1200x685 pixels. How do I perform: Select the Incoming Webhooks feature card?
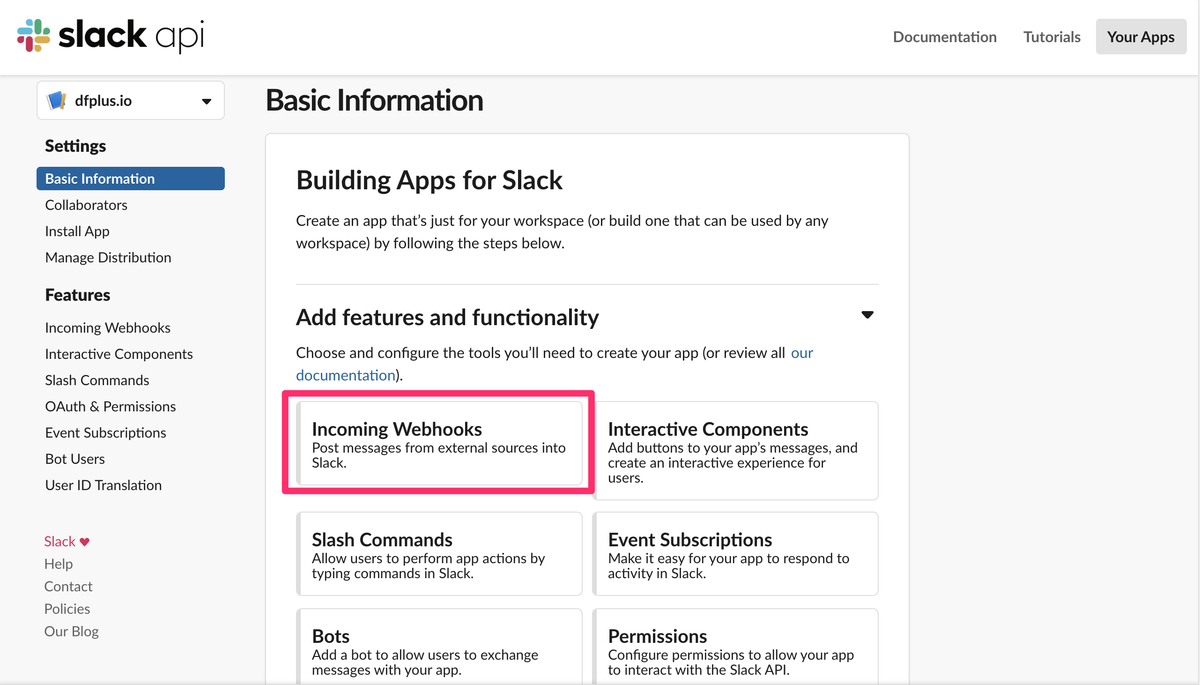pyautogui.click(x=440, y=444)
